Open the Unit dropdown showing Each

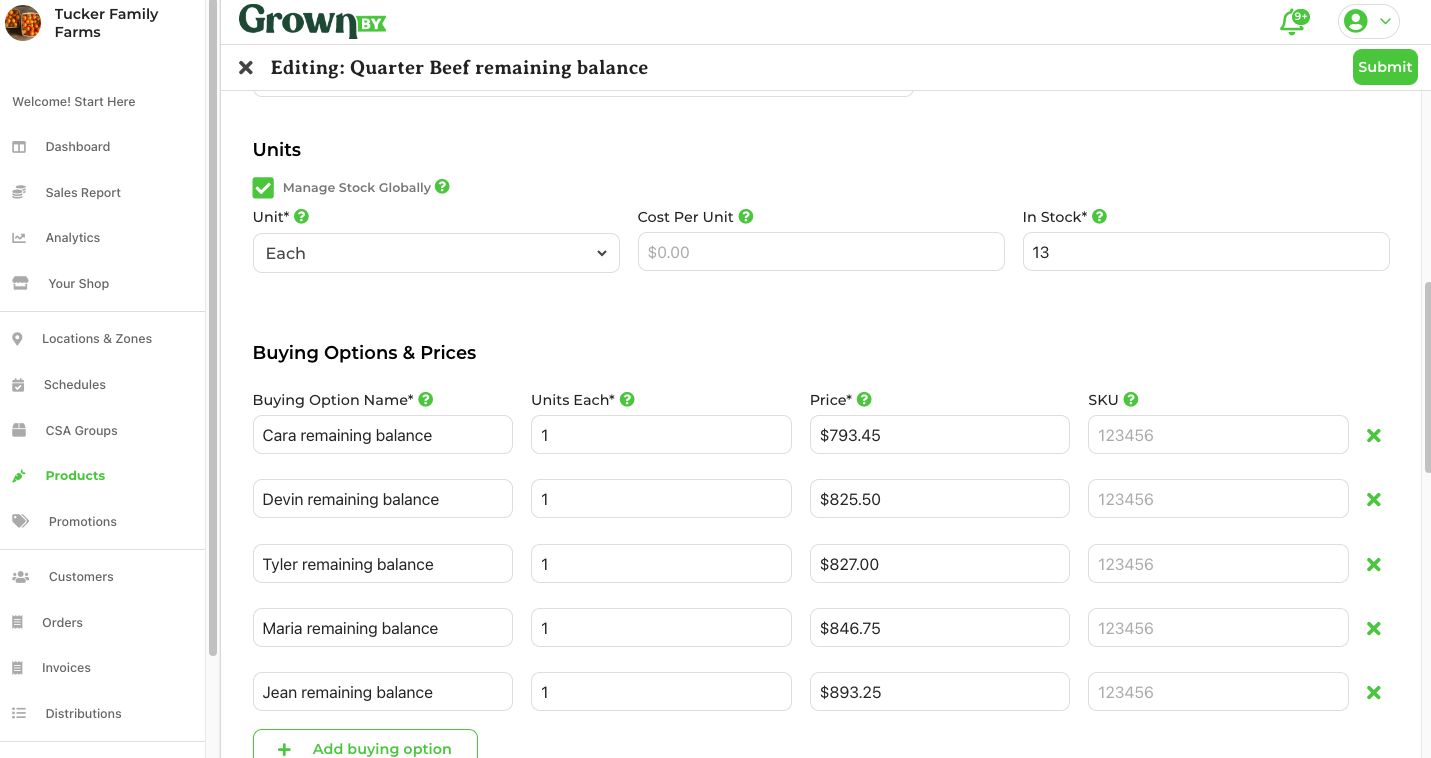[436, 253]
